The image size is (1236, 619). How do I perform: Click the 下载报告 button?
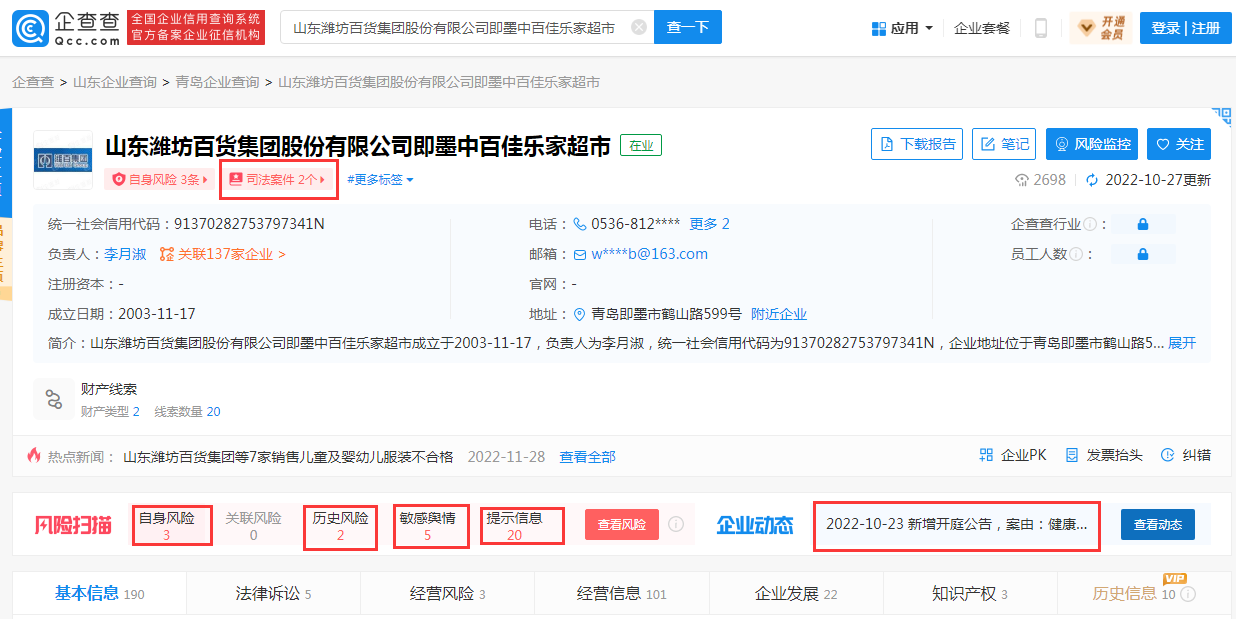pos(917,144)
